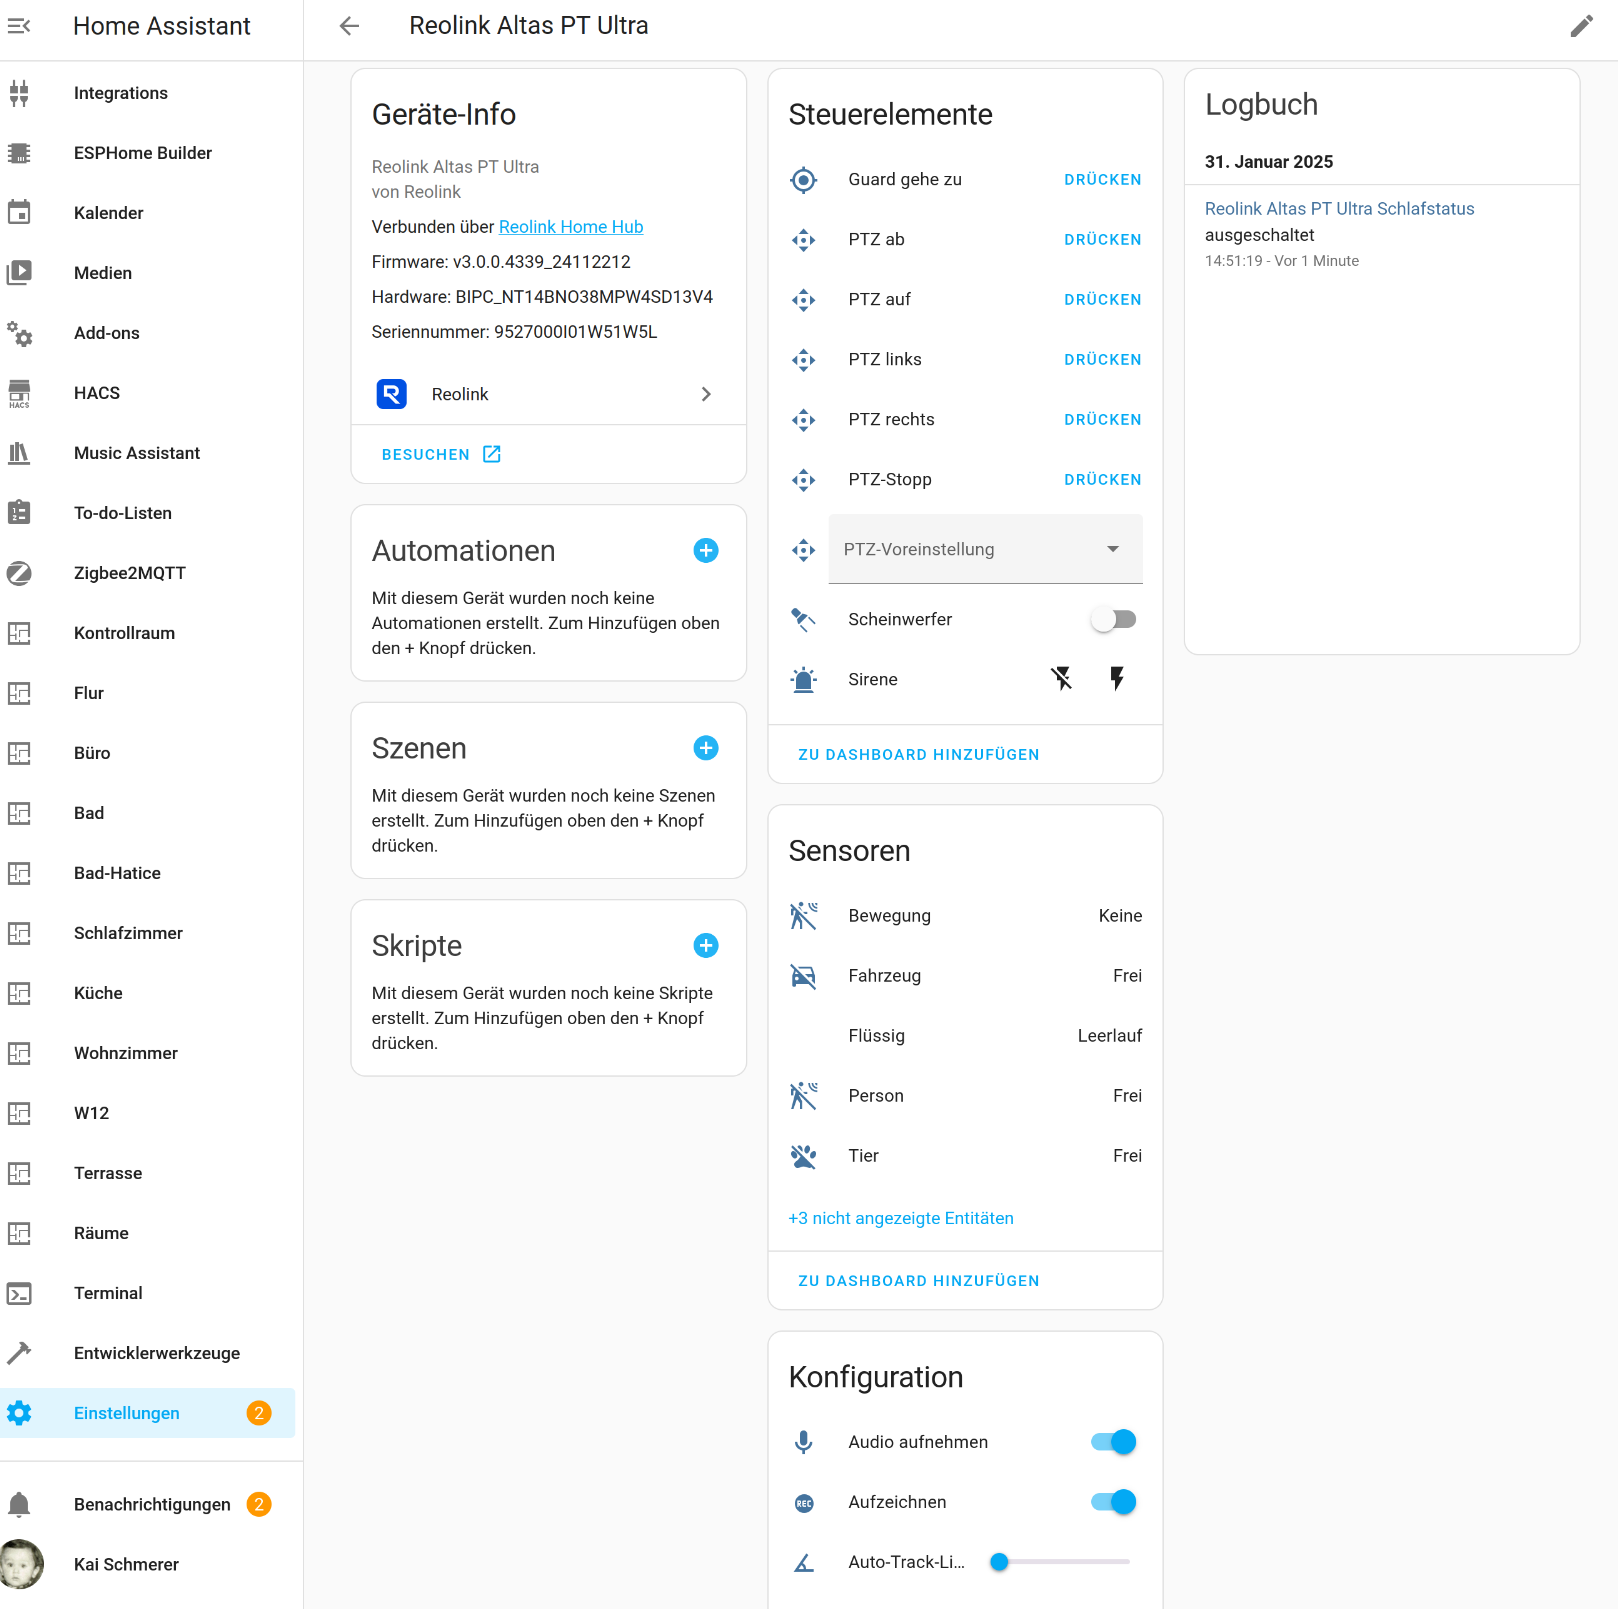Add Sensoren card to dashboard
Viewport: 1618px width, 1609px height.
(x=919, y=1281)
